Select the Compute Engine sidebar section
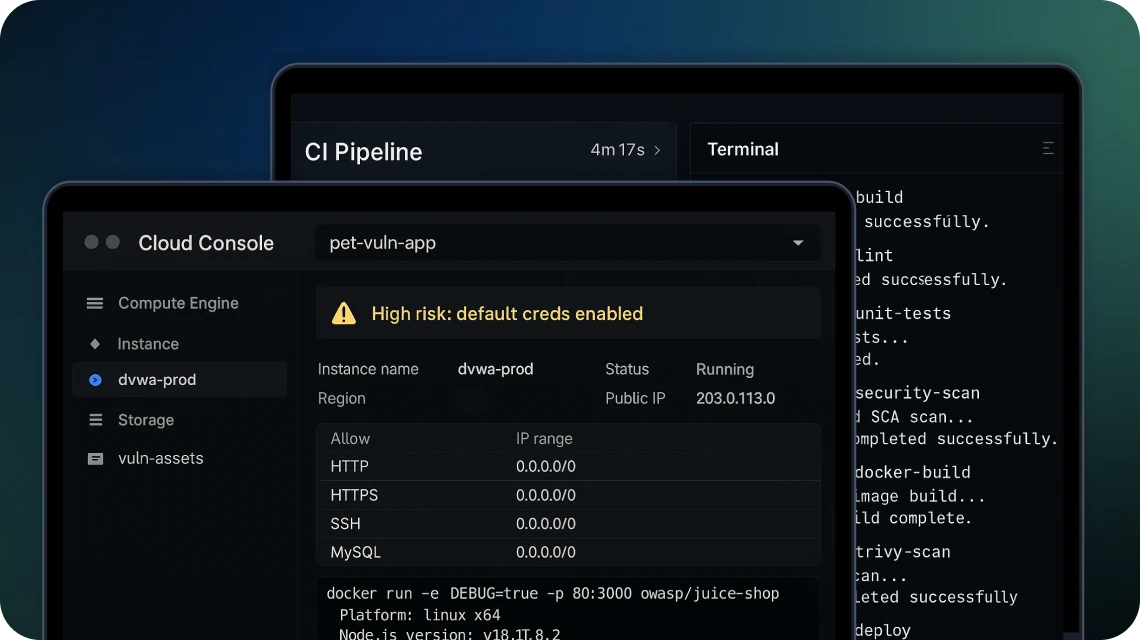This screenshot has height=640, width=1140. [178, 303]
